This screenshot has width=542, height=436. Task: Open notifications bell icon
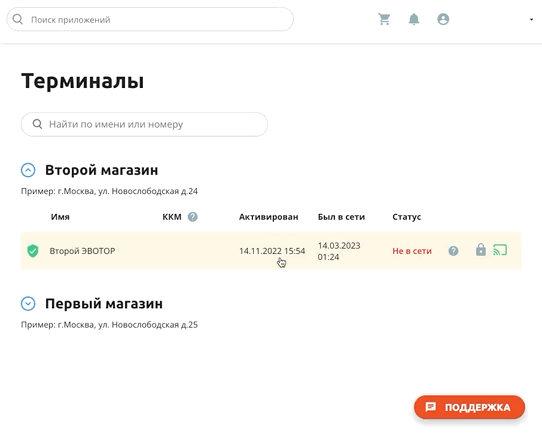pyautogui.click(x=414, y=19)
